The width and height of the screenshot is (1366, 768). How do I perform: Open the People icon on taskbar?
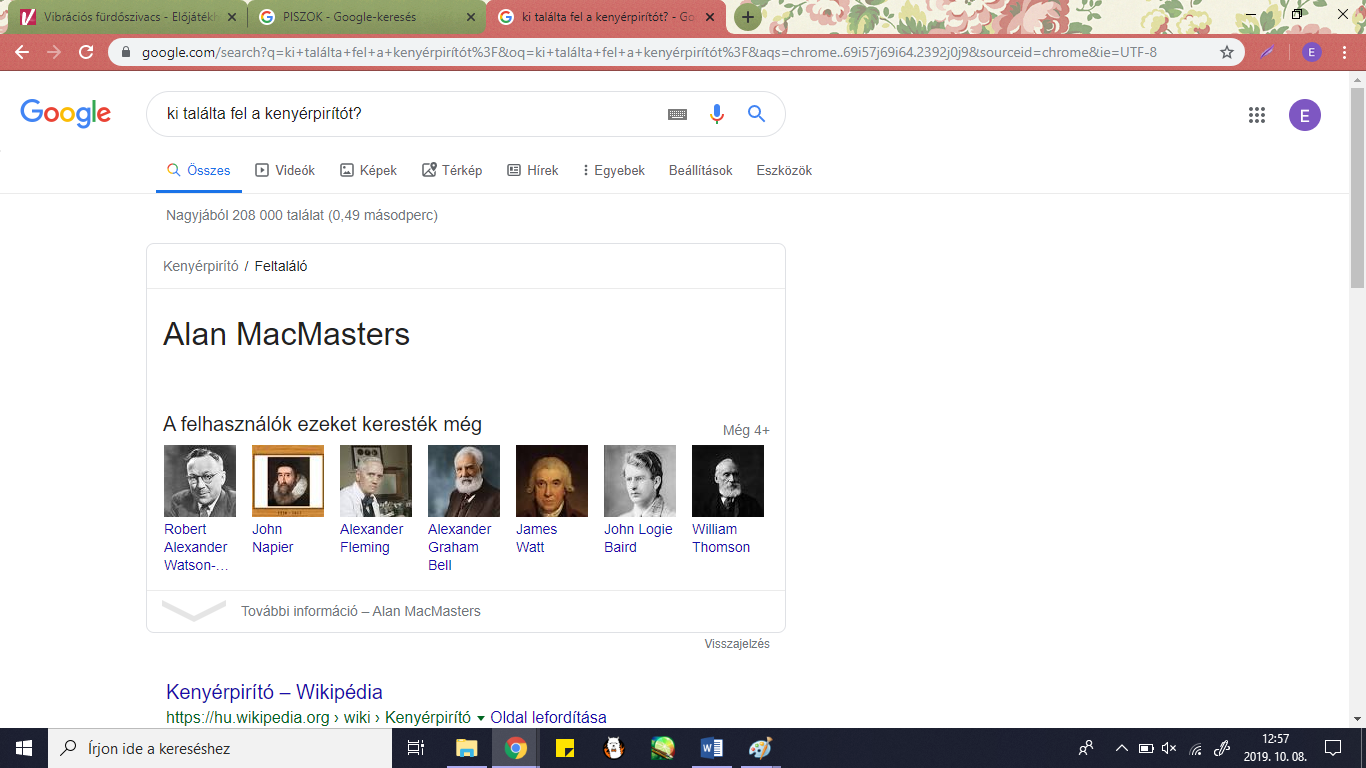(1086, 748)
